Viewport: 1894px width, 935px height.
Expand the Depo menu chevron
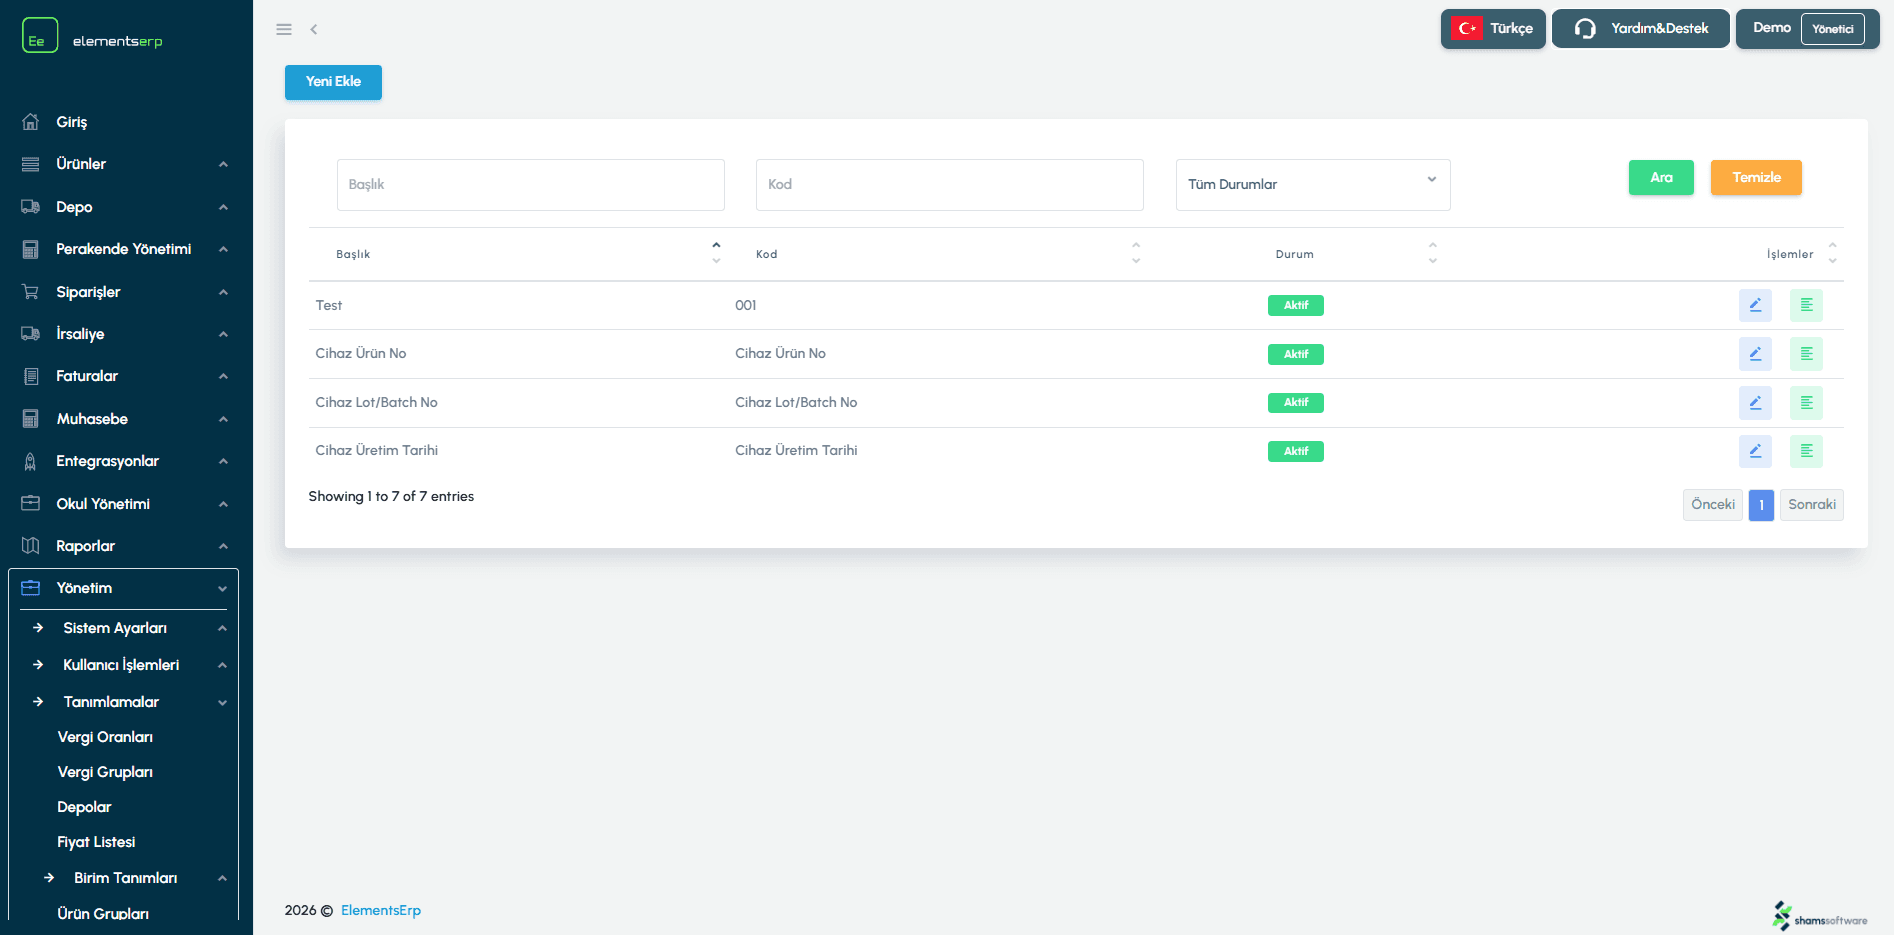pos(223,207)
